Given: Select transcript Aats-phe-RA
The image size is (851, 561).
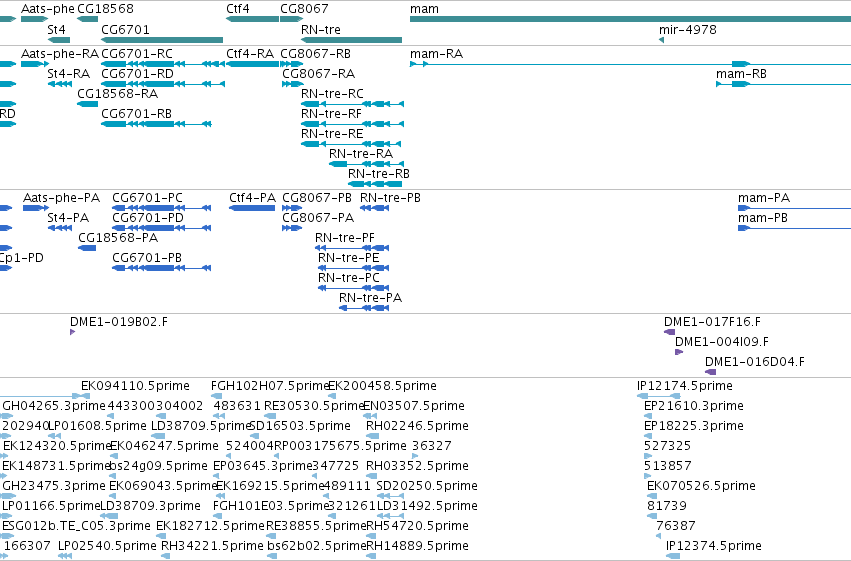Looking at the screenshot, I should 34,64.
